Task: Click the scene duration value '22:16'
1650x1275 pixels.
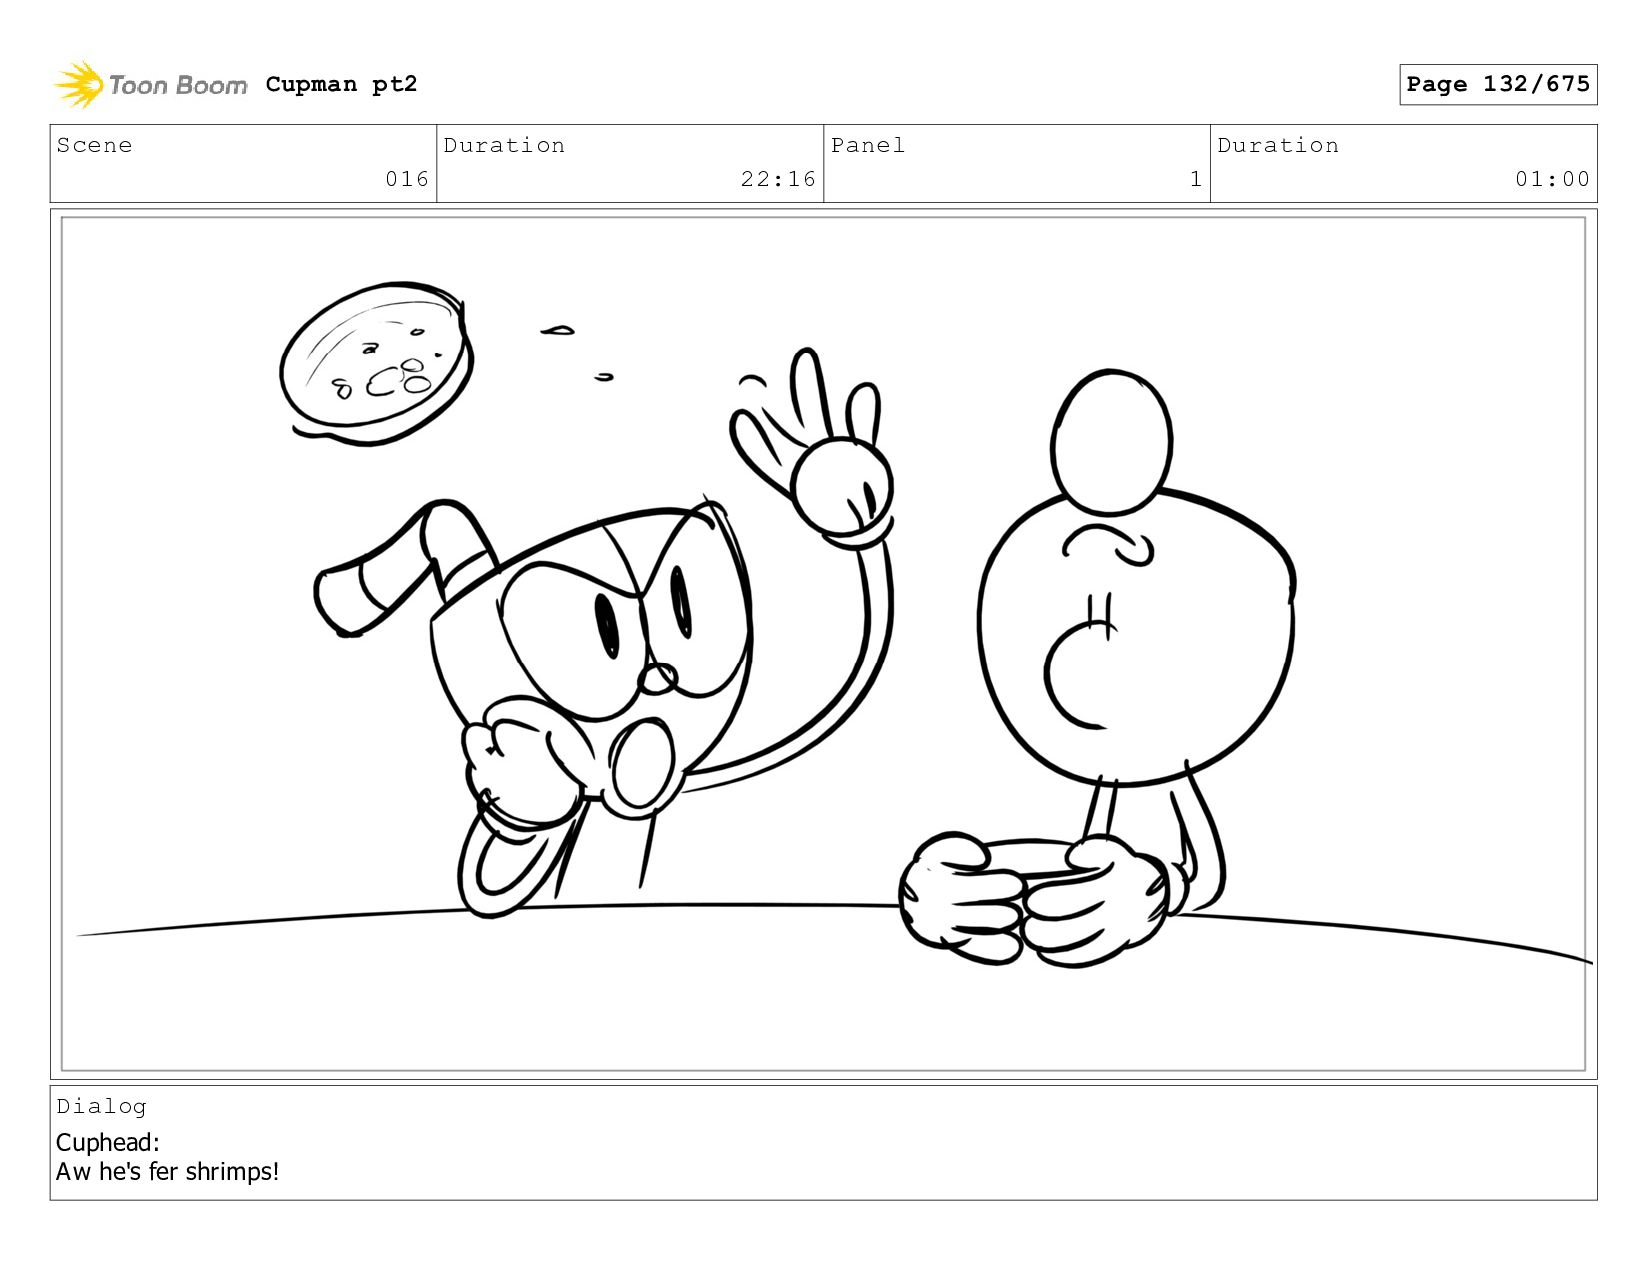Action: point(778,179)
